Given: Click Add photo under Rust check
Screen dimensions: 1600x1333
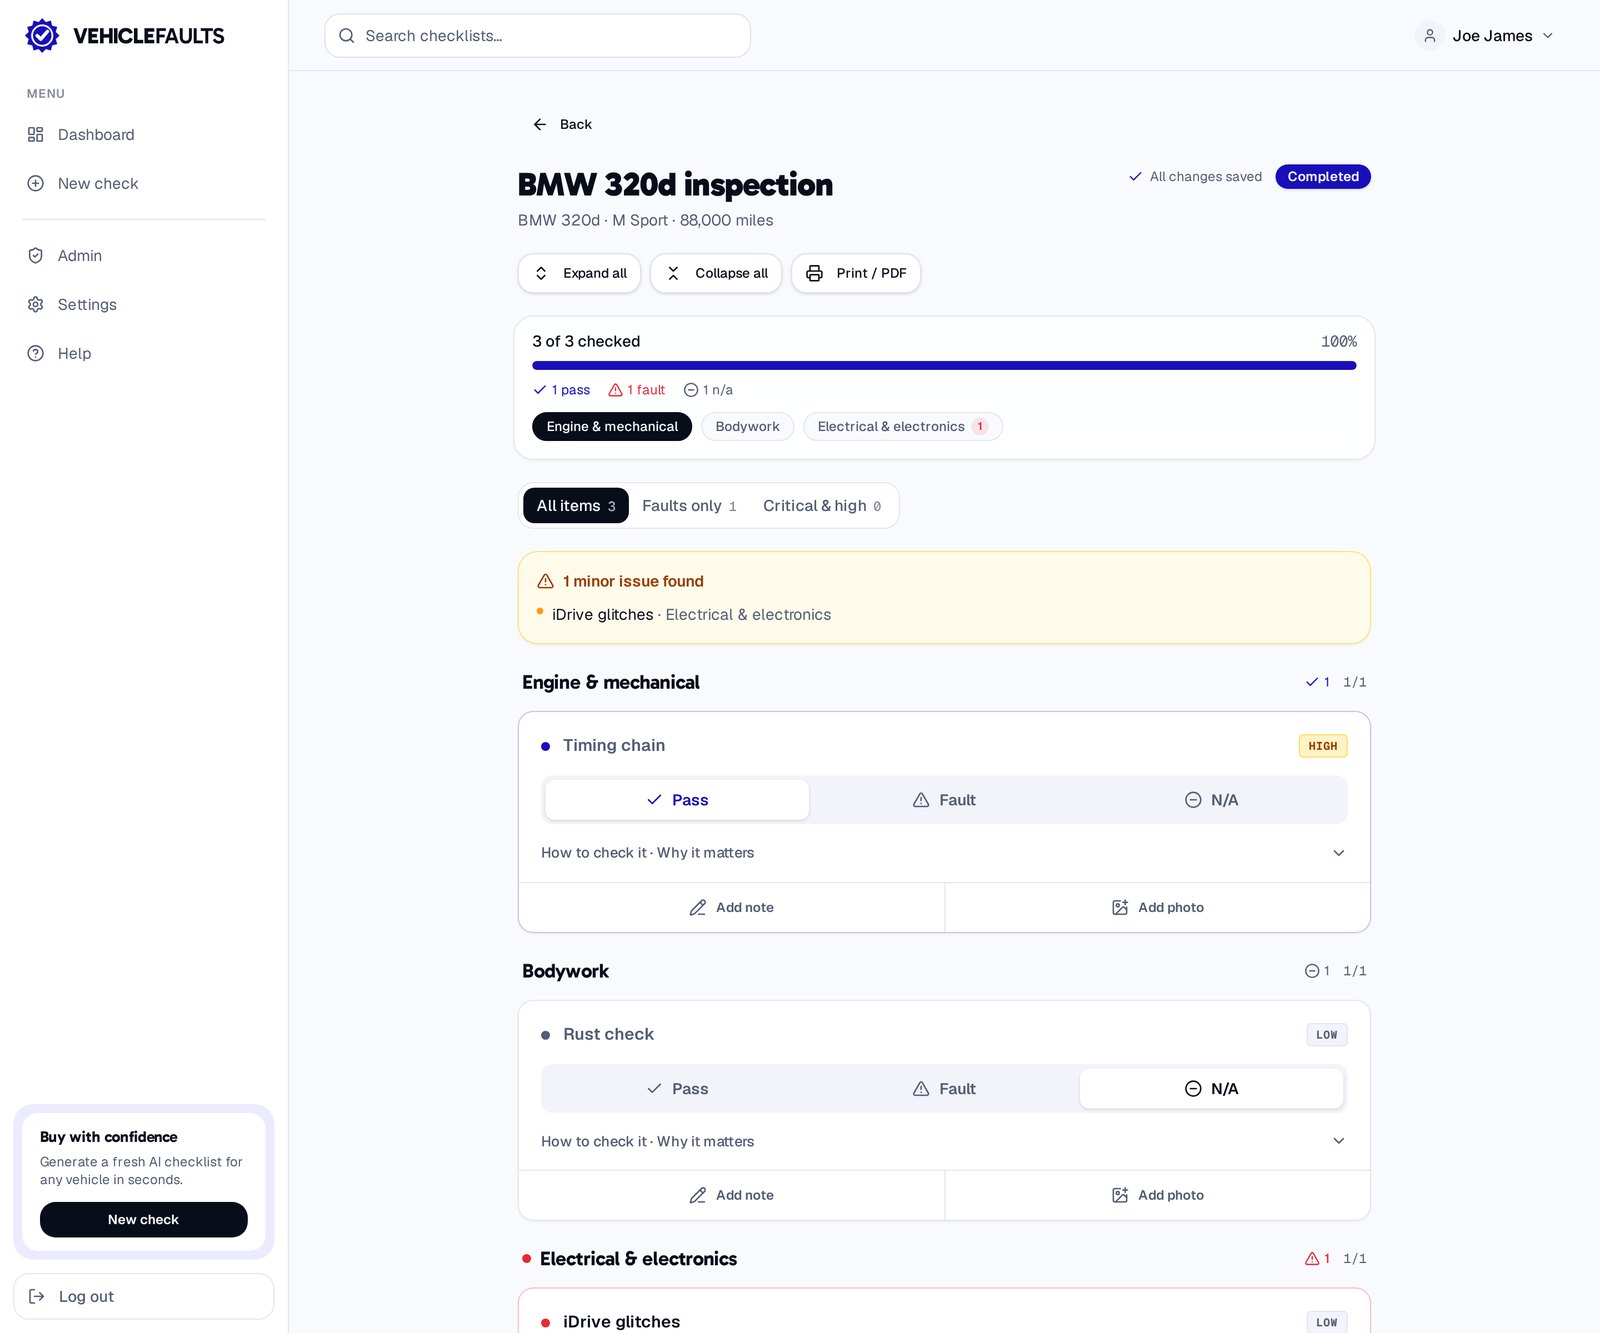Looking at the screenshot, I should point(1157,1196).
